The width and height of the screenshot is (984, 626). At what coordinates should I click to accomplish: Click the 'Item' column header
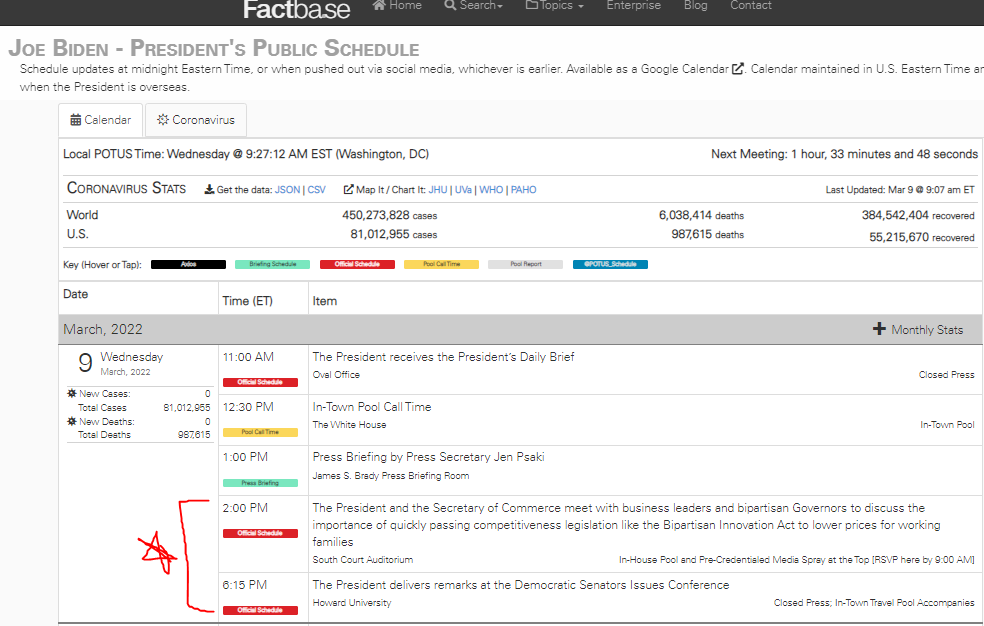tap(324, 301)
